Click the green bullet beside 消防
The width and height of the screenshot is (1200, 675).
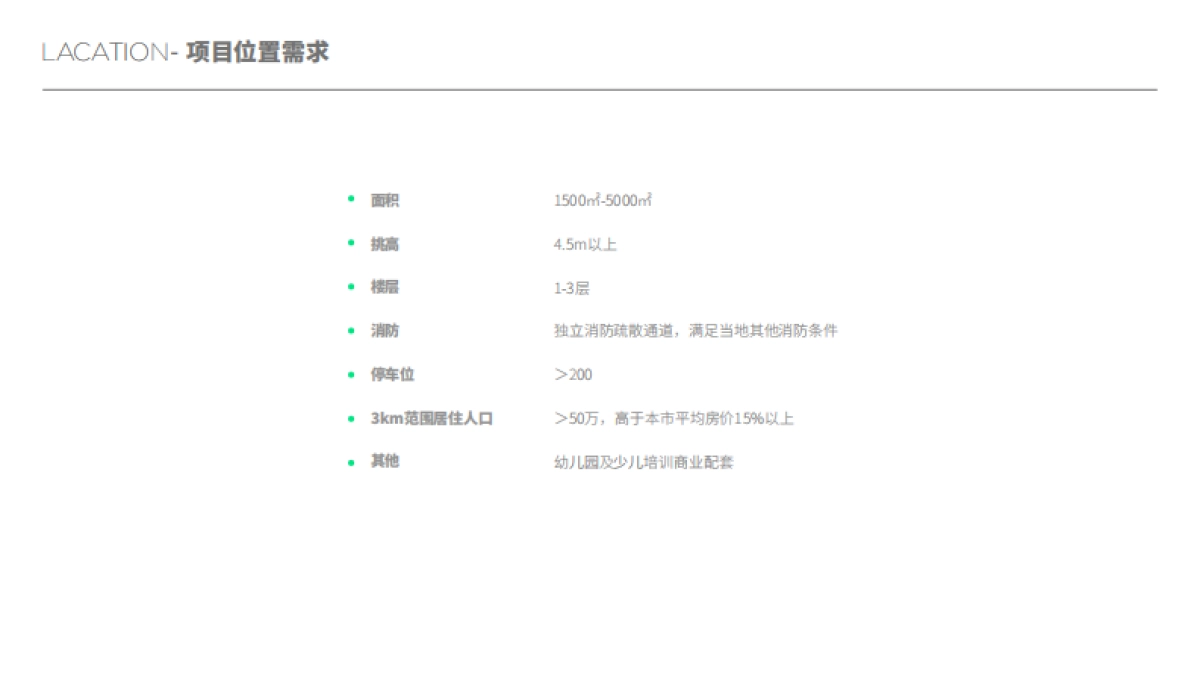coord(350,330)
